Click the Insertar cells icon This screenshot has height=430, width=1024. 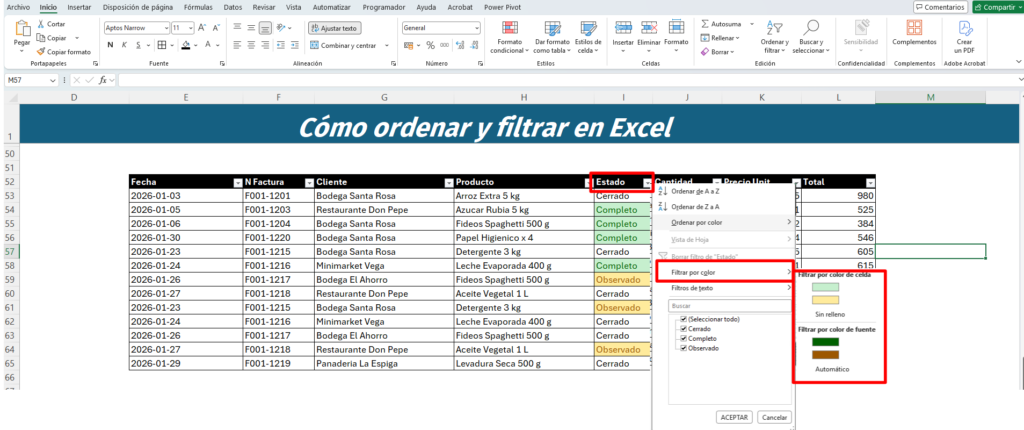[623, 27]
